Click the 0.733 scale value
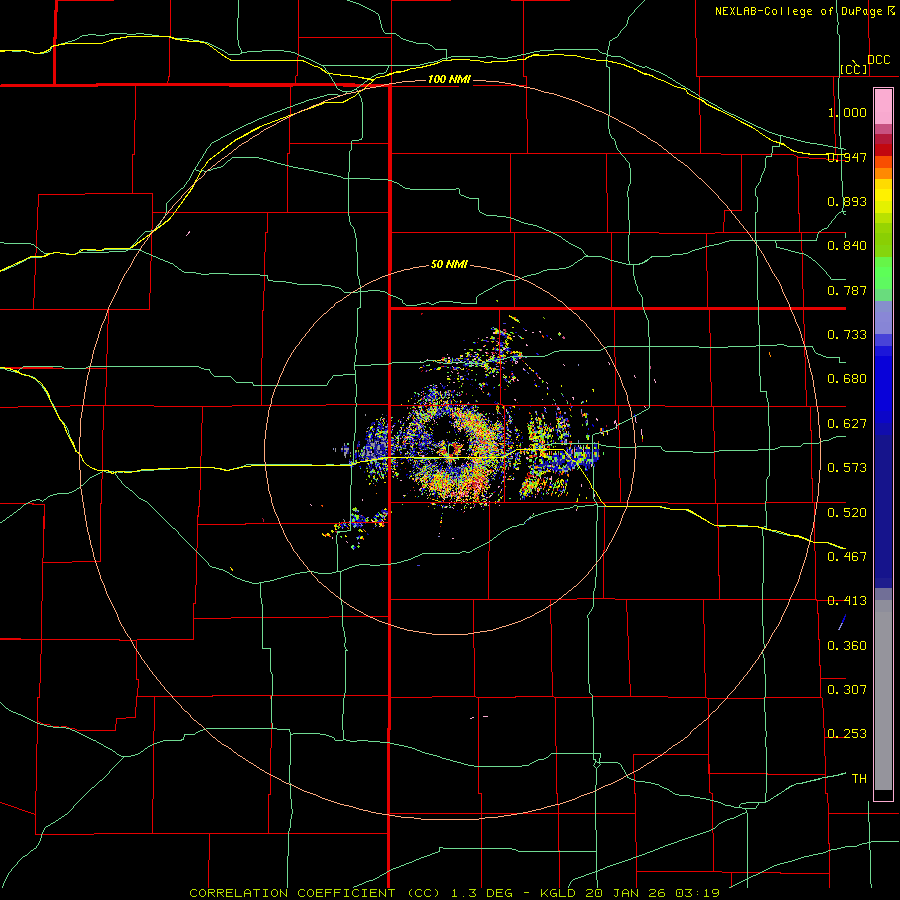 [x=847, y=335]
